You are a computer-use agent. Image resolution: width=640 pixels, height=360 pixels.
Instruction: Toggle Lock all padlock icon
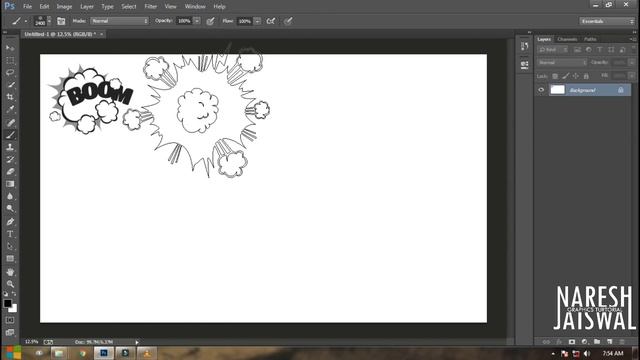(x=586, y=76)
